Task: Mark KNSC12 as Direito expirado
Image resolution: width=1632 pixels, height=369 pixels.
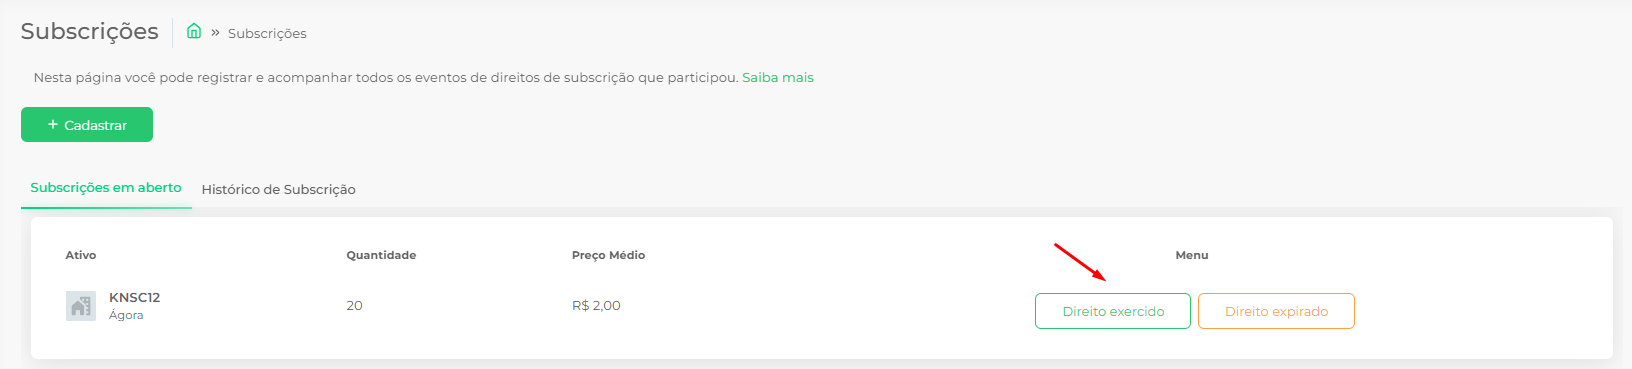Action: click(x=1276, y=311)
